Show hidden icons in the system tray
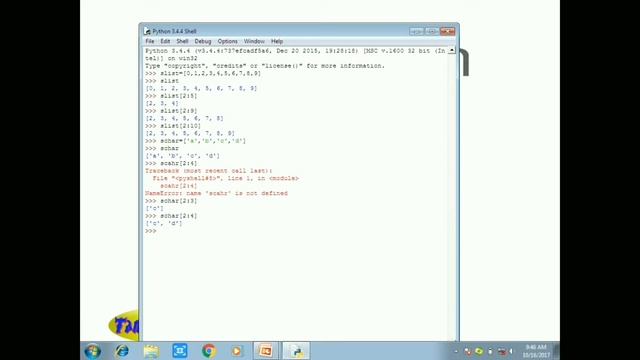Image resolution: width=640 pixels, height=360 pixels. pyautogui.click(x=456, y=351)
